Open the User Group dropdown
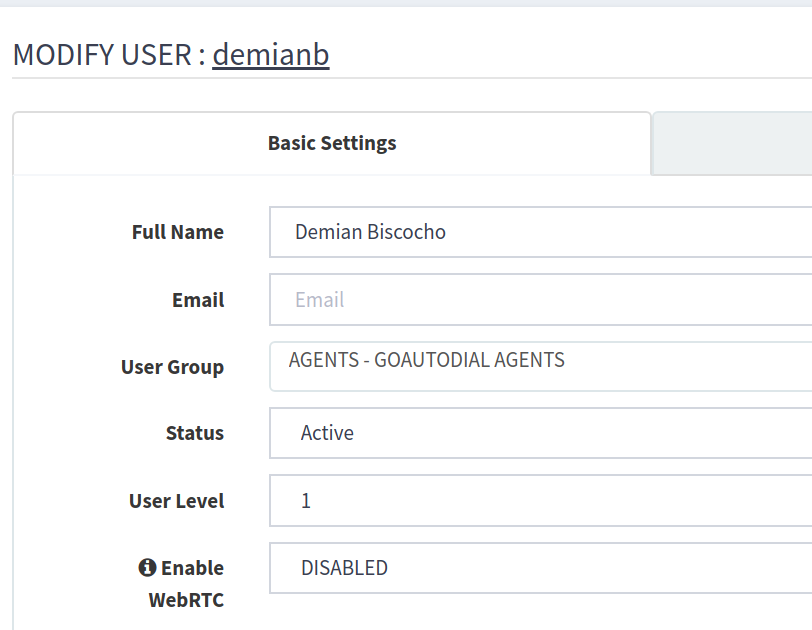Image resolution: width=812 pixels, height=630 pixels. [541, 366]
